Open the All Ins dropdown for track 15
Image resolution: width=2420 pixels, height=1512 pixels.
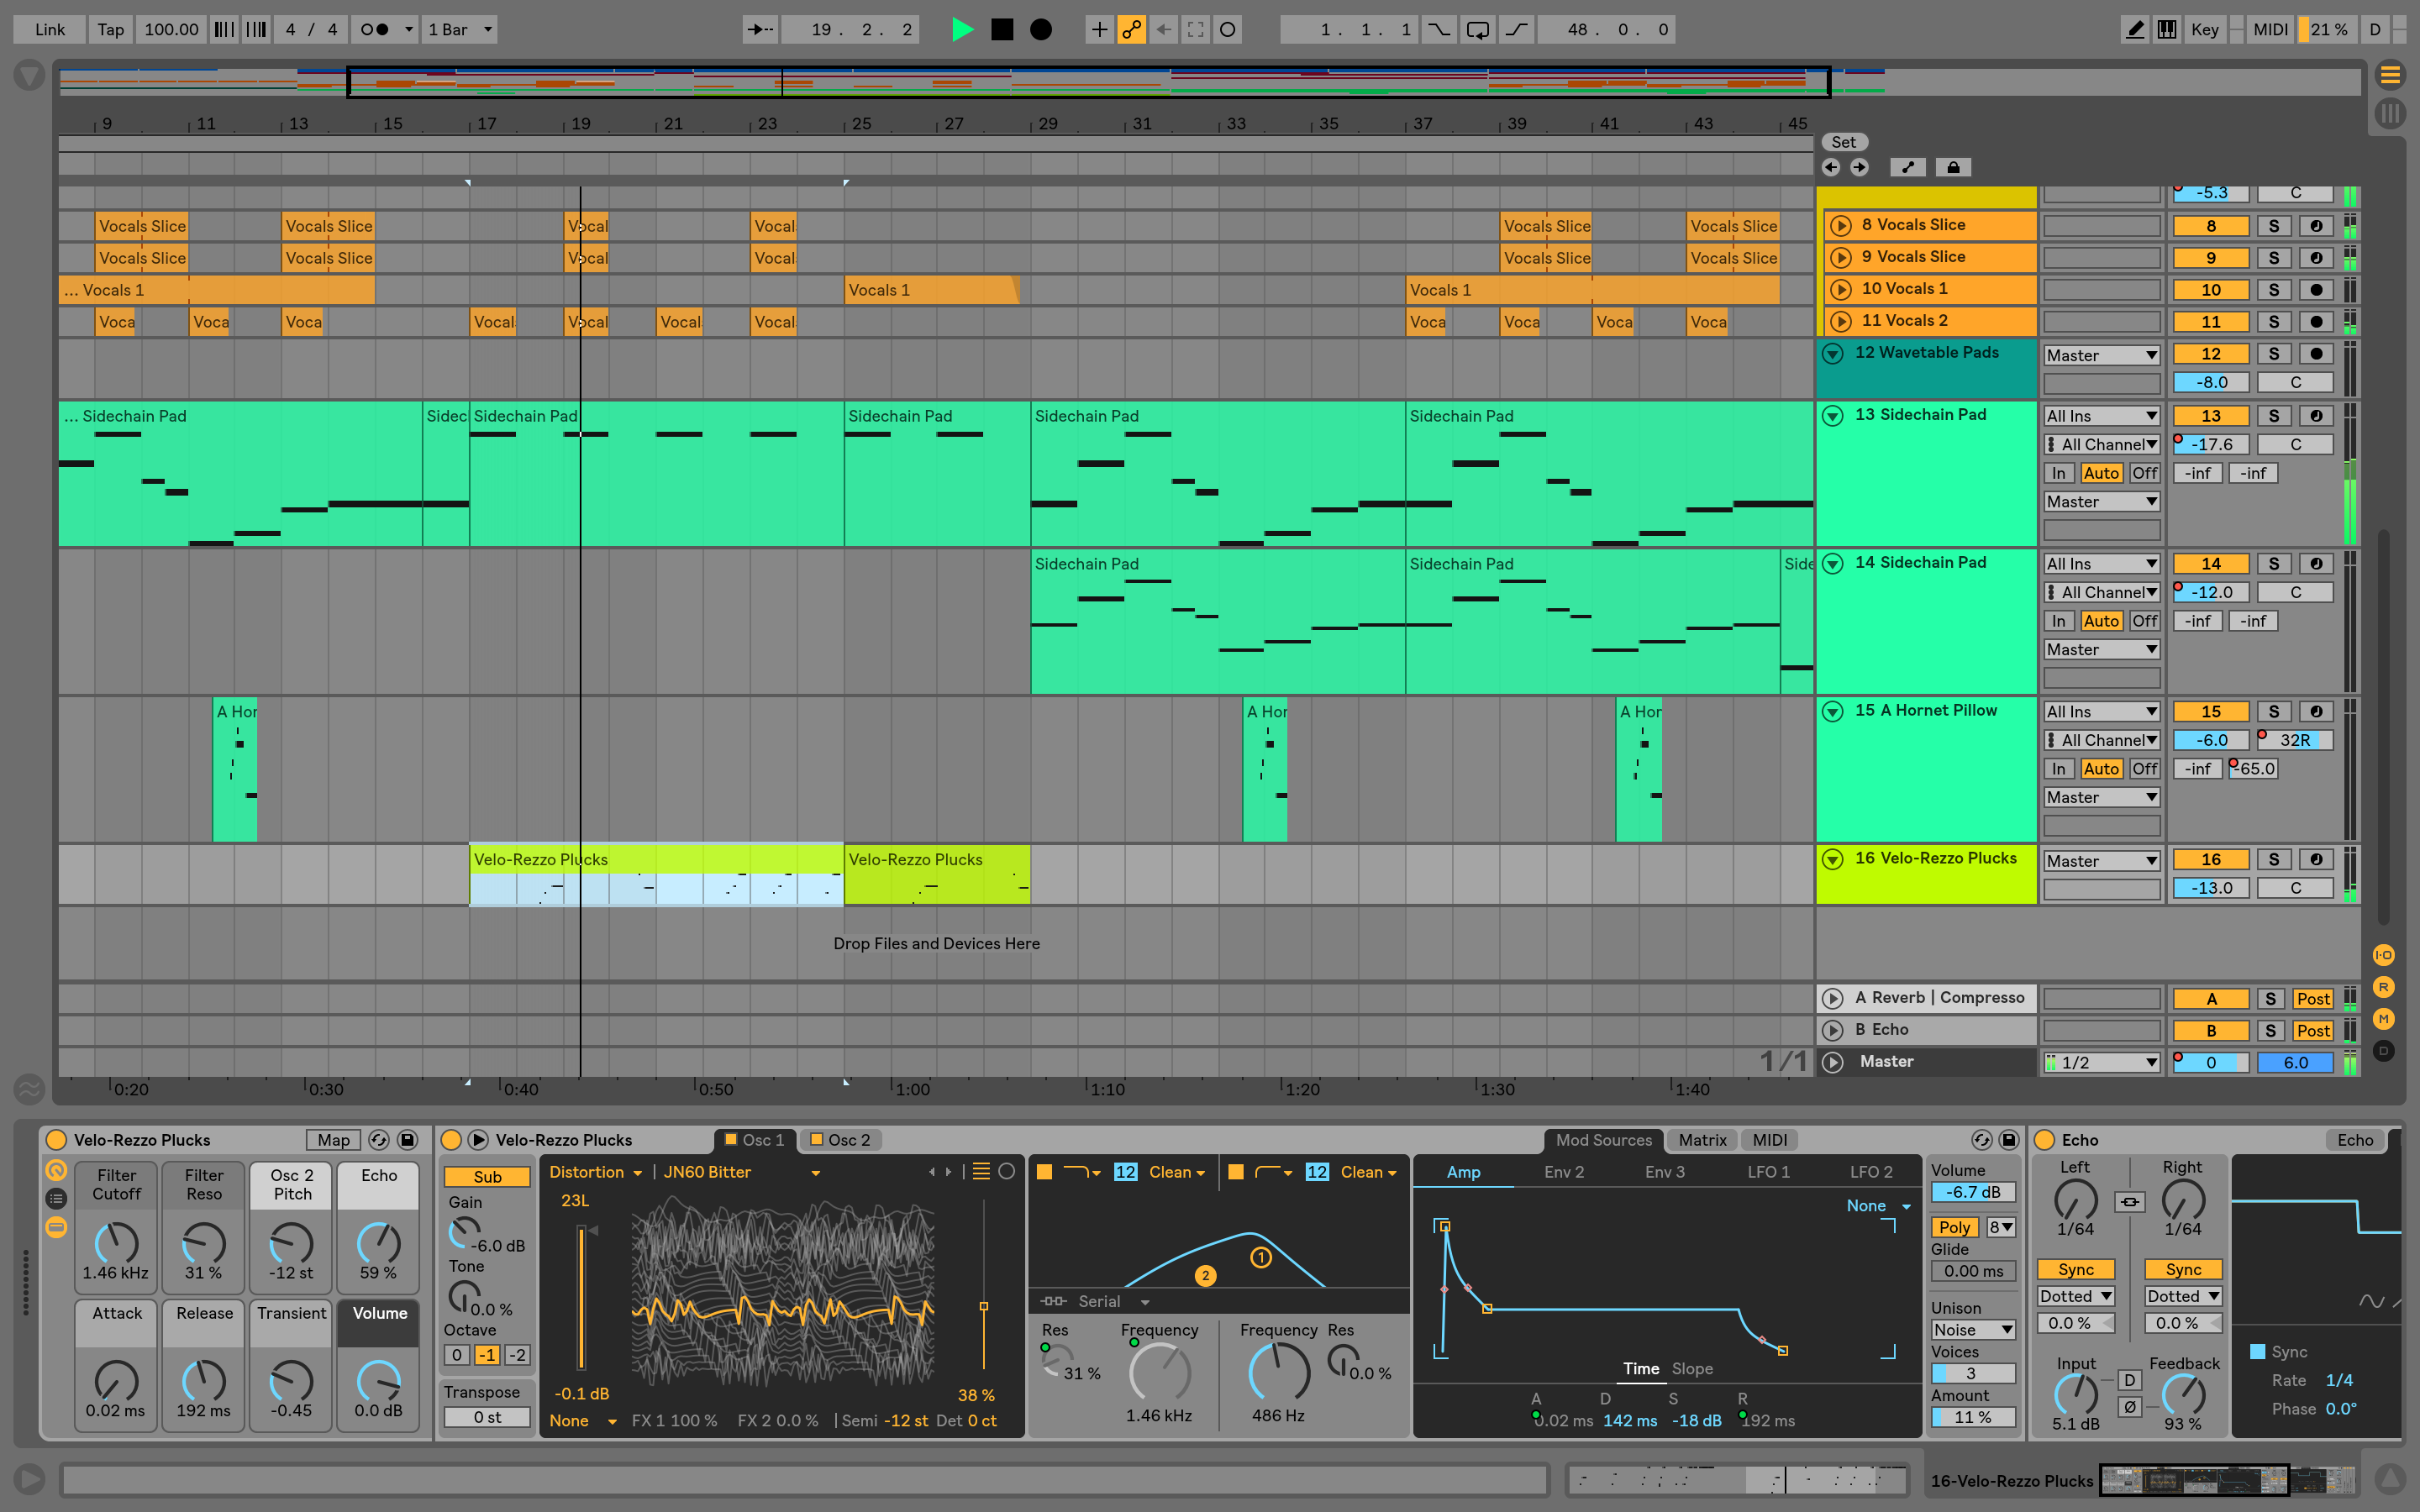pos(2099,709)
